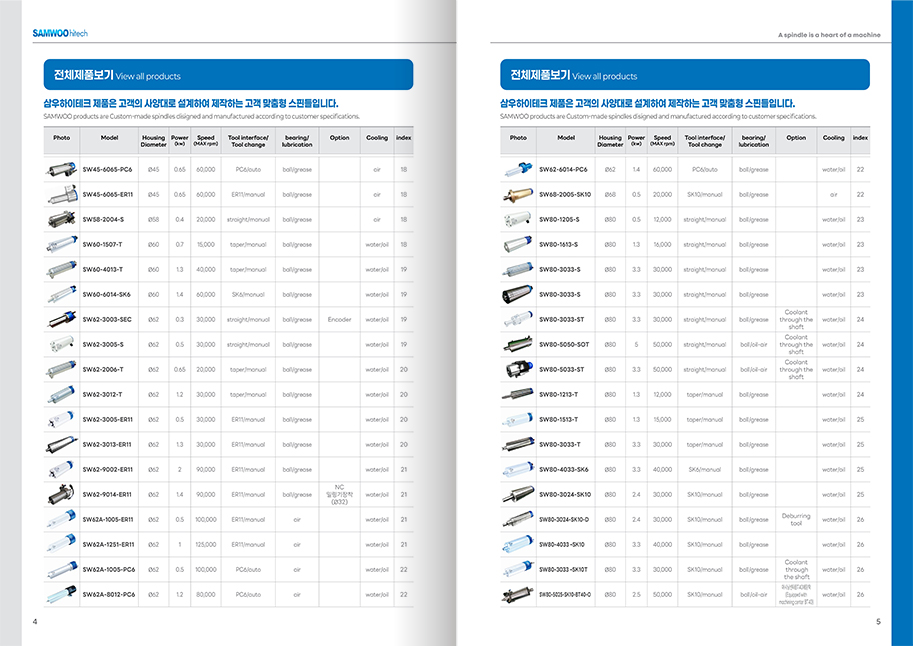Click the SW45-6065-PC6 spindle photo
Image resolution: width=913 pixels, height=646 pixels.
pyautogui.click(x=61, y=170)
